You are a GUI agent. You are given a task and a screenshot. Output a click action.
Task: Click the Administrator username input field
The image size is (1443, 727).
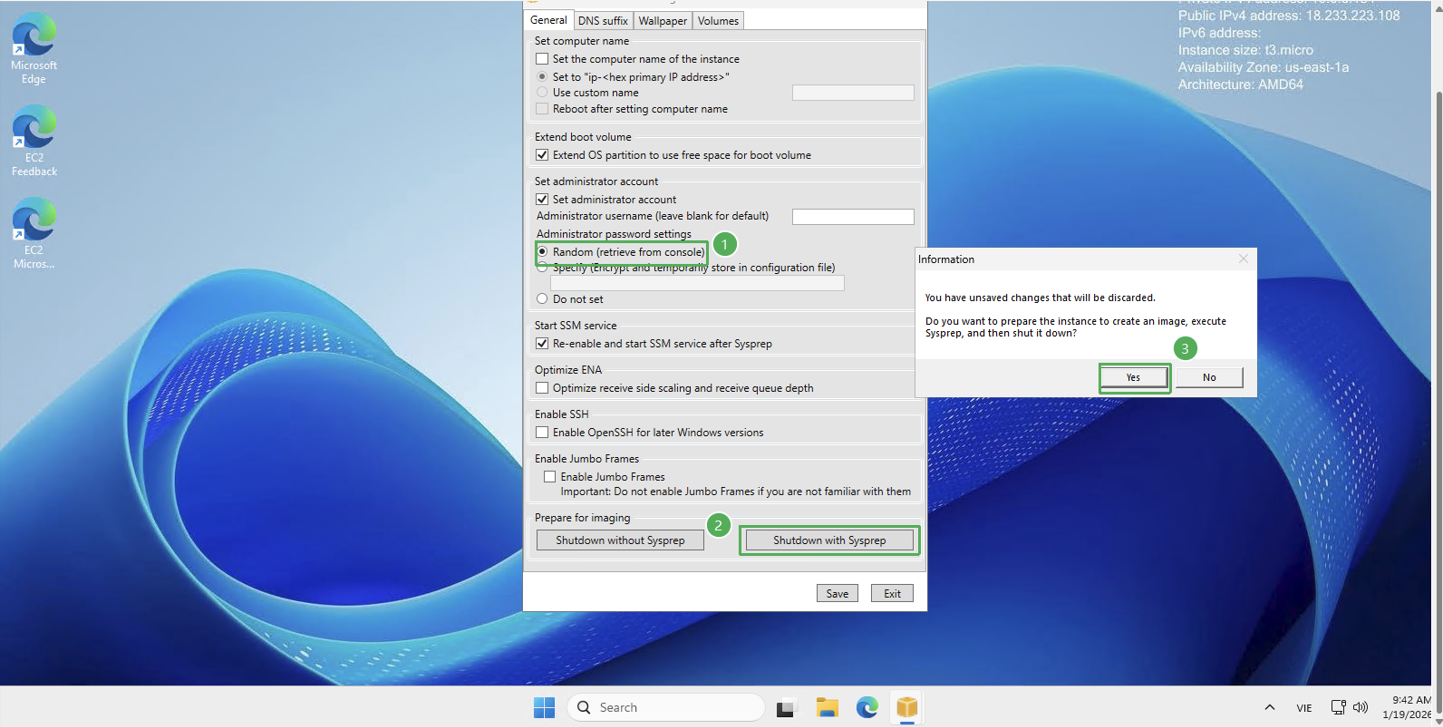tap(852, 216)
